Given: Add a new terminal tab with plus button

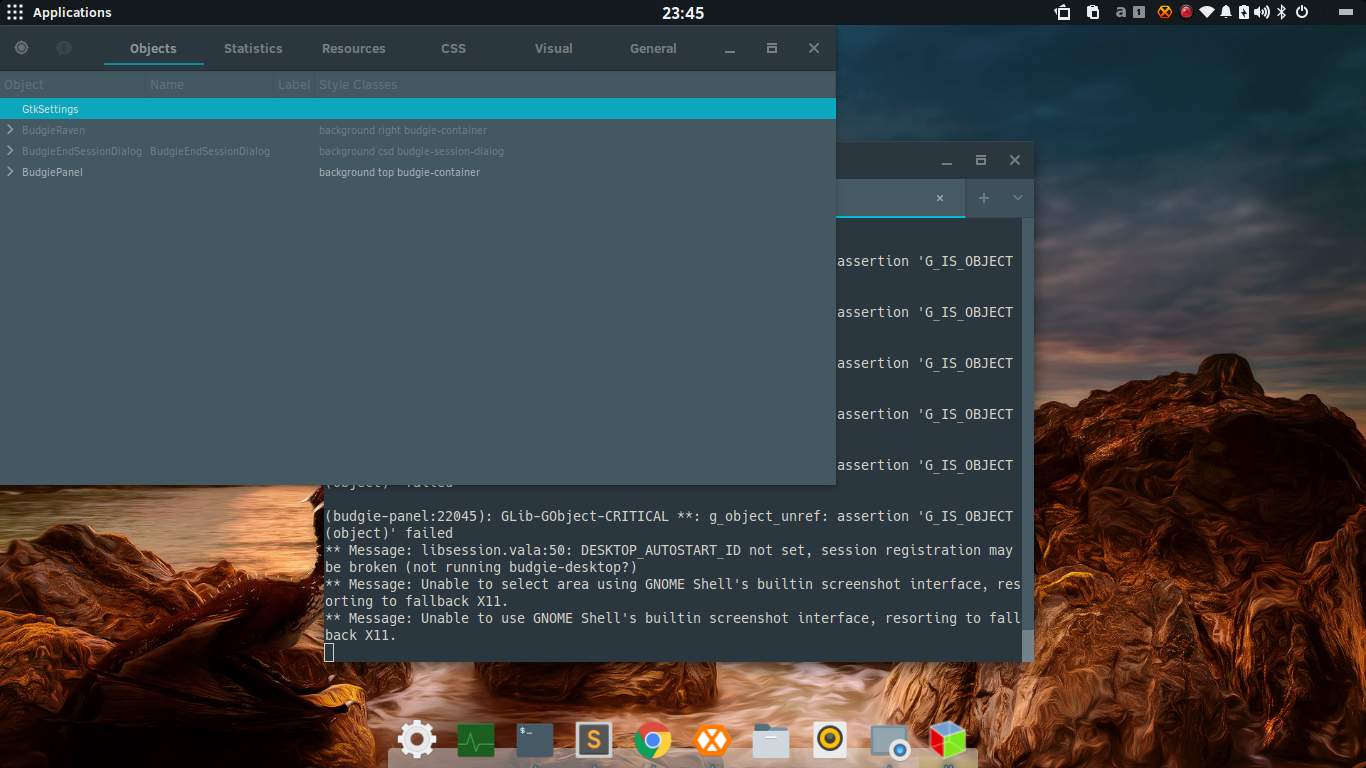Looking at the screenshot, I should 984,198.
